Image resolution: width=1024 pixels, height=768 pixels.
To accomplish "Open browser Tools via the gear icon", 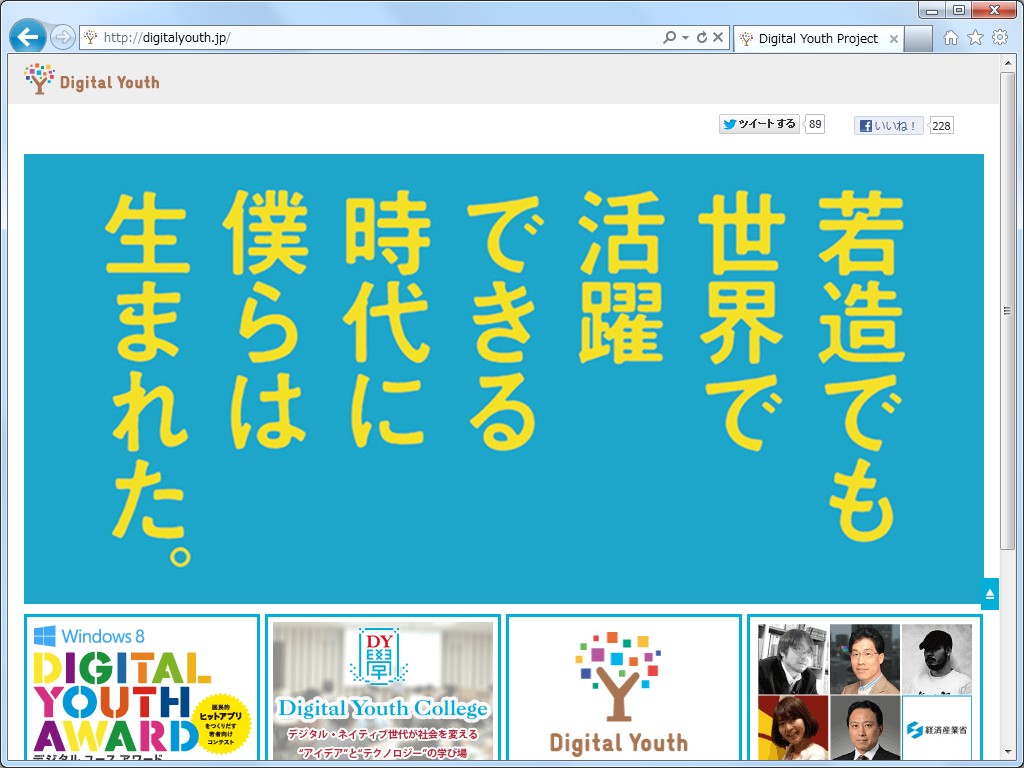I will pyautogui.click(x=998, y=36).
